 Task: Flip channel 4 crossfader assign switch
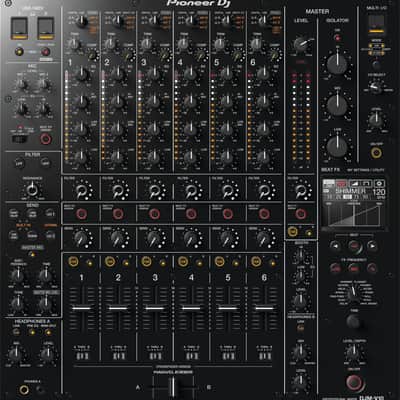tap(192, 356)
